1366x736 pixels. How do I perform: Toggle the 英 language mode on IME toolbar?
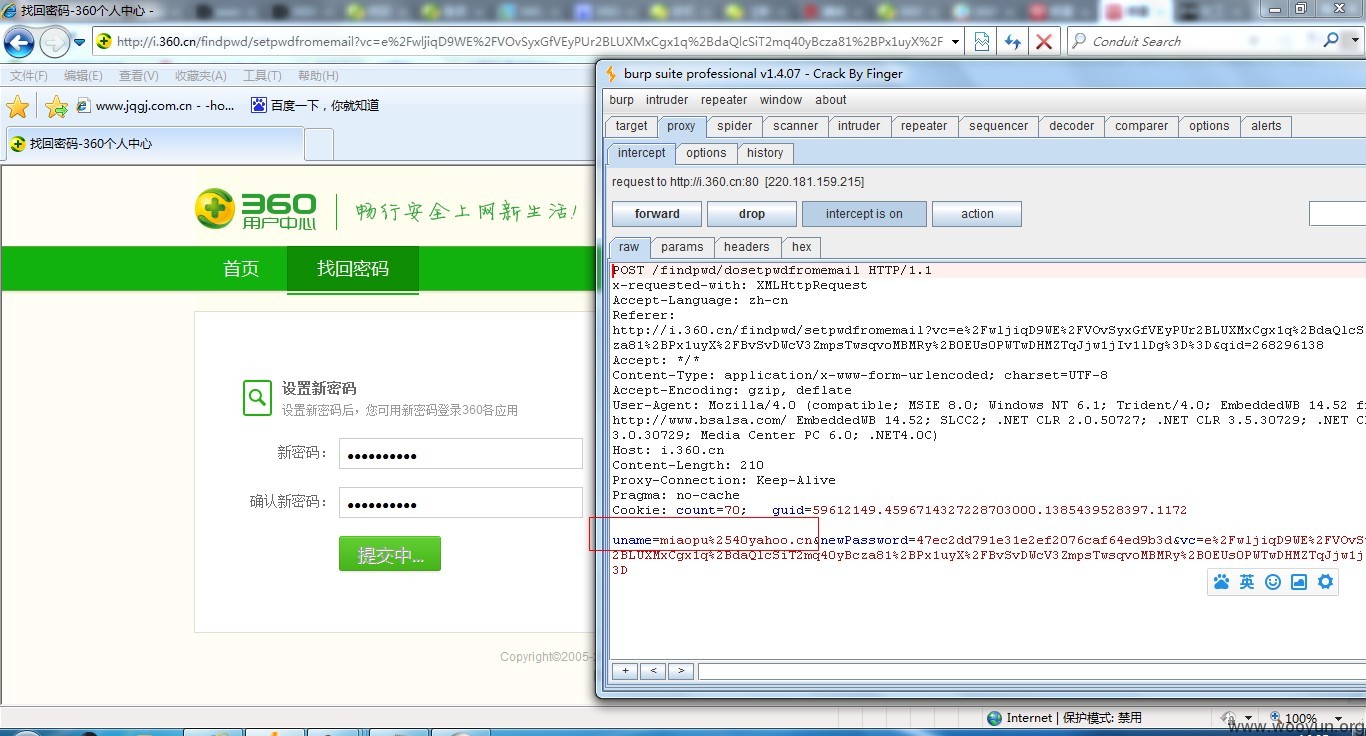pyautogui.click(x=1247, y=582)
